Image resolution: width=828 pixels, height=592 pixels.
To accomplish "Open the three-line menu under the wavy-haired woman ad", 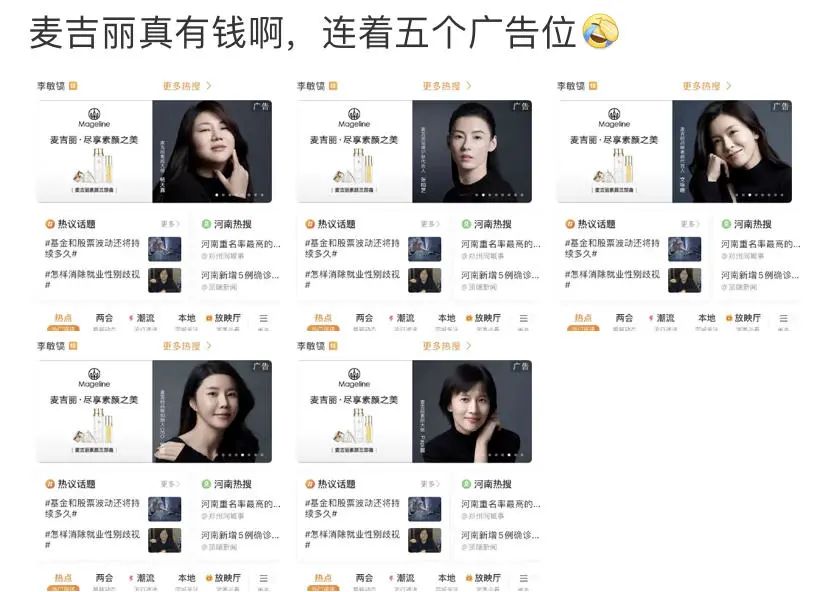I will click(264, 578).
